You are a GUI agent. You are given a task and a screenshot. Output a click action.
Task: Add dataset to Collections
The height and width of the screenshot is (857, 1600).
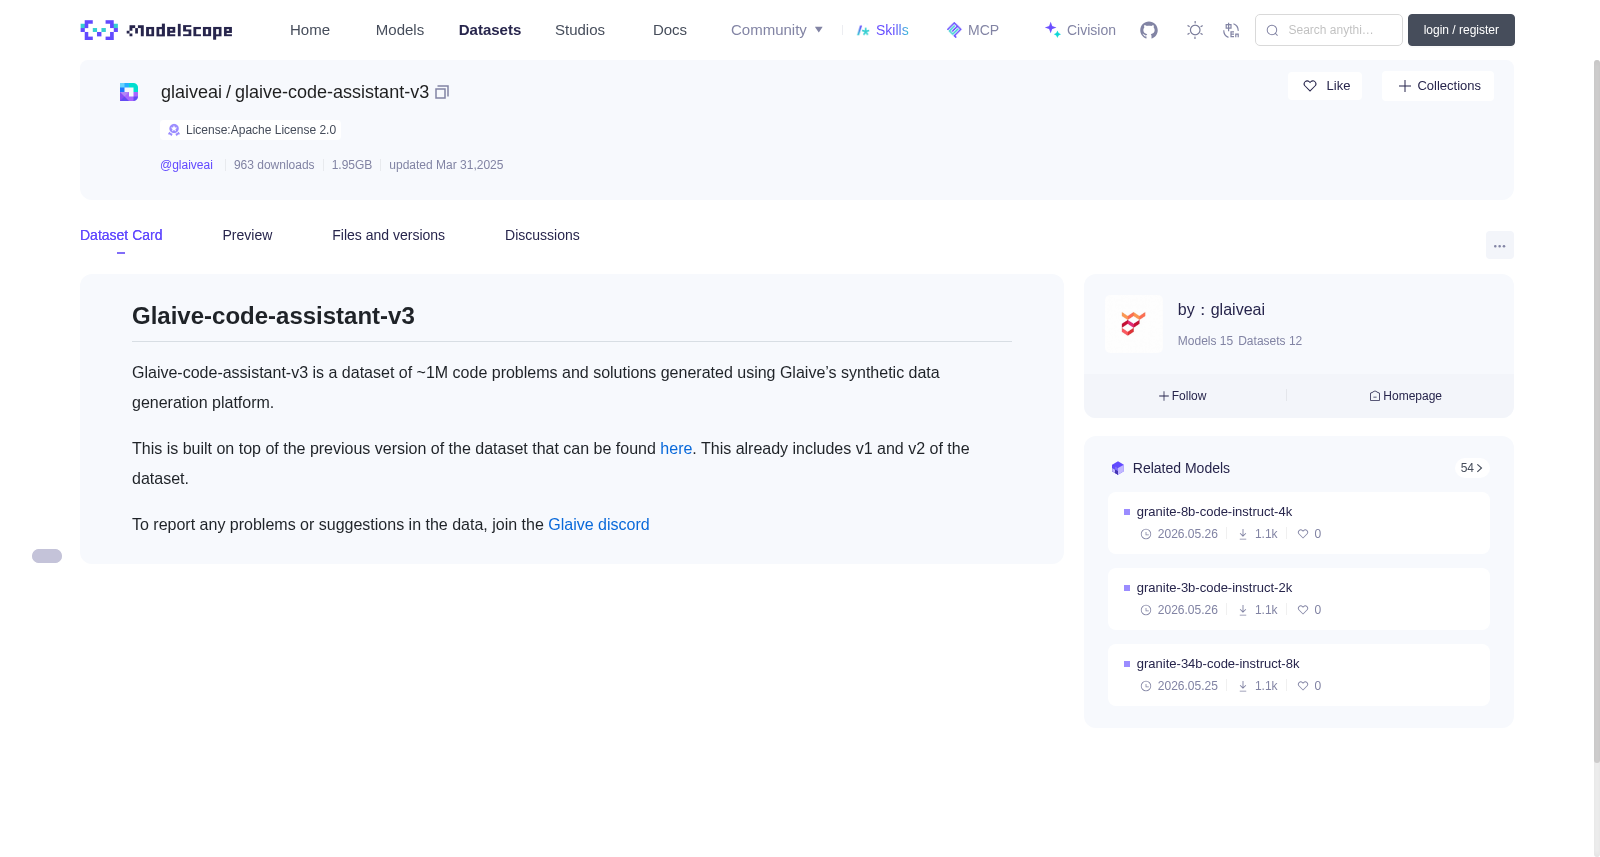(x=1438, y=86)
